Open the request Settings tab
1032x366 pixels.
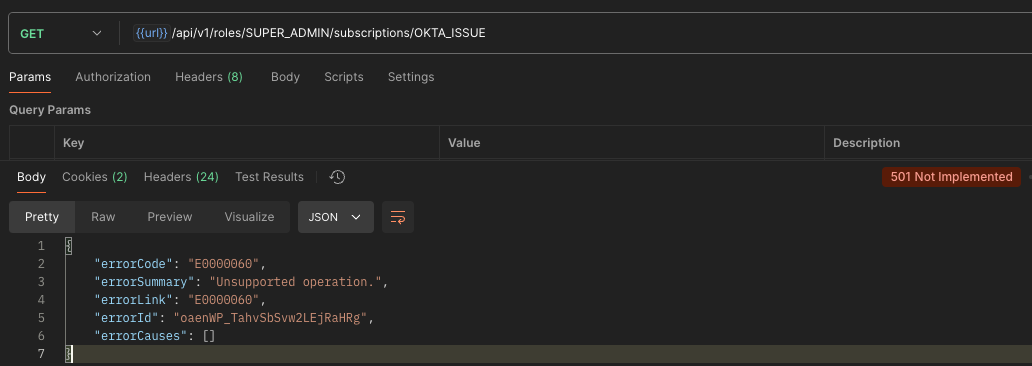pyautogui.click(x=411, y=77)
